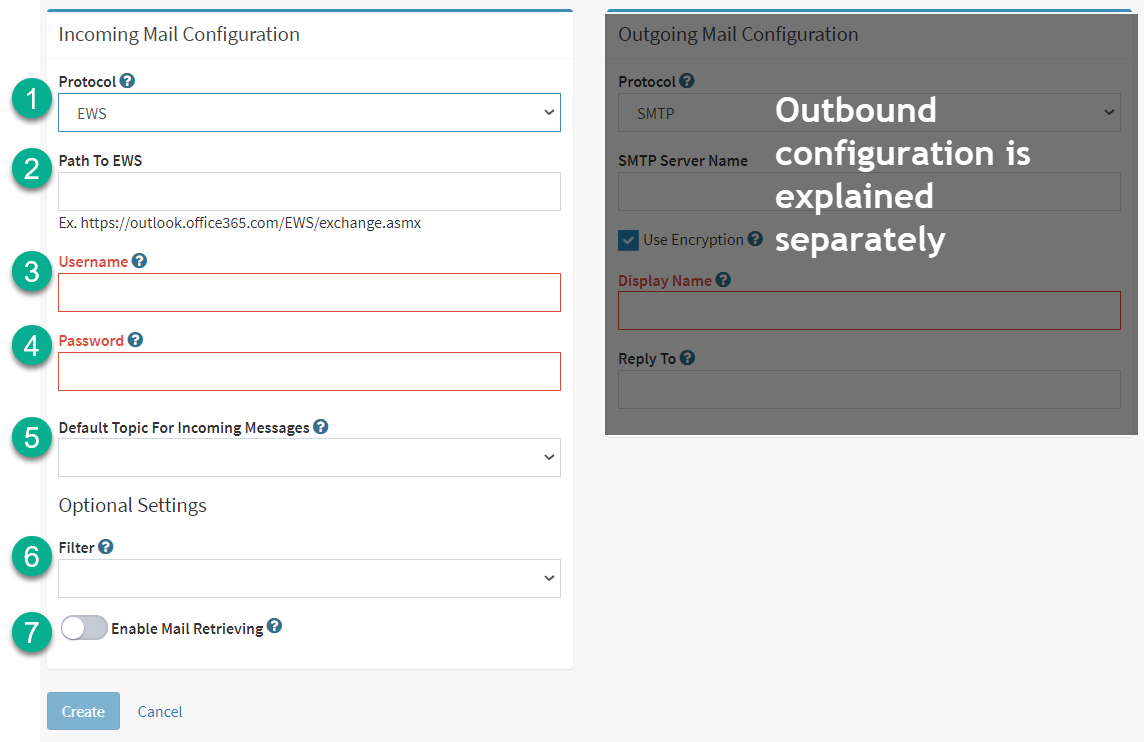Open help icon beside incoming Protocol label
This screenshot has width=1144, height=742.
click(127, 81)
